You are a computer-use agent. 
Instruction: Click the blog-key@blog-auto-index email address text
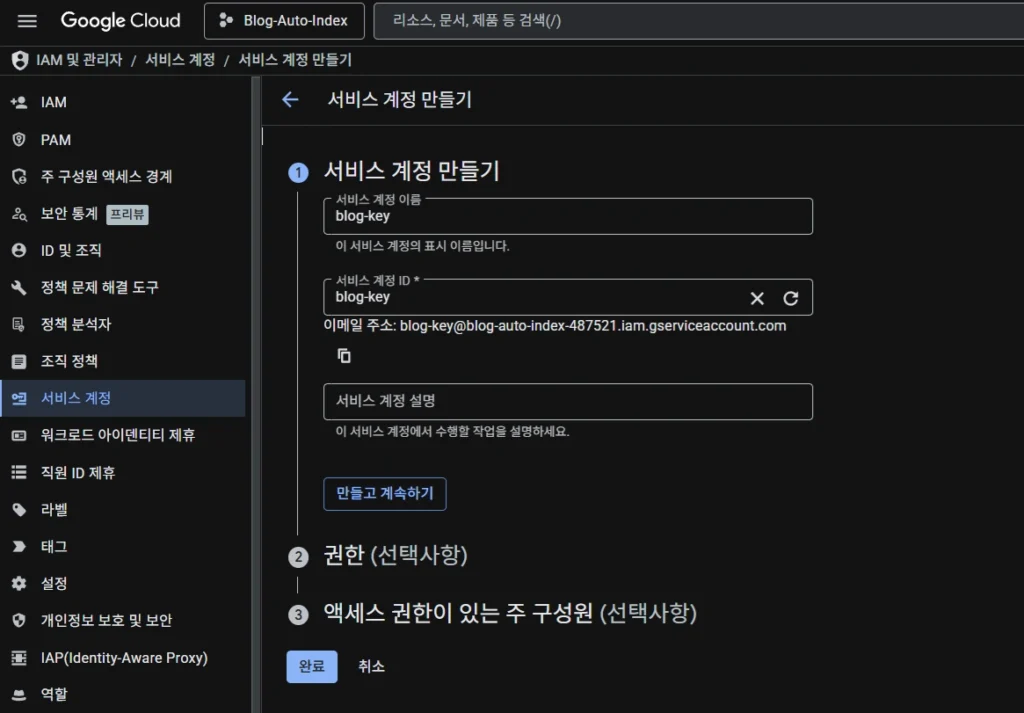point(593,326)
